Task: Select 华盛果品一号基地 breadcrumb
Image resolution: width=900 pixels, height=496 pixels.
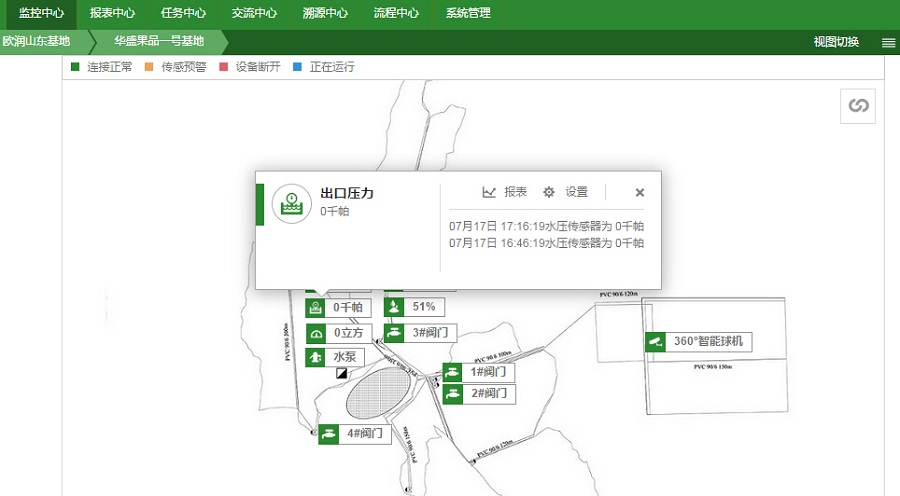Action: (x=158, y=42)
